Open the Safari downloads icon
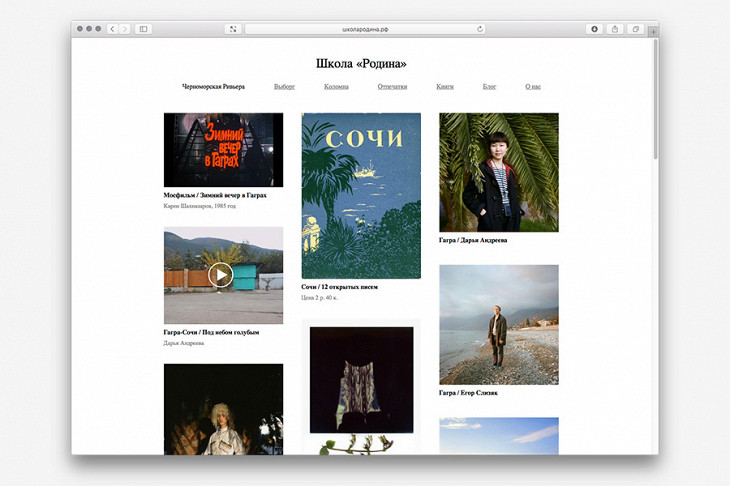 click(594, 29)
